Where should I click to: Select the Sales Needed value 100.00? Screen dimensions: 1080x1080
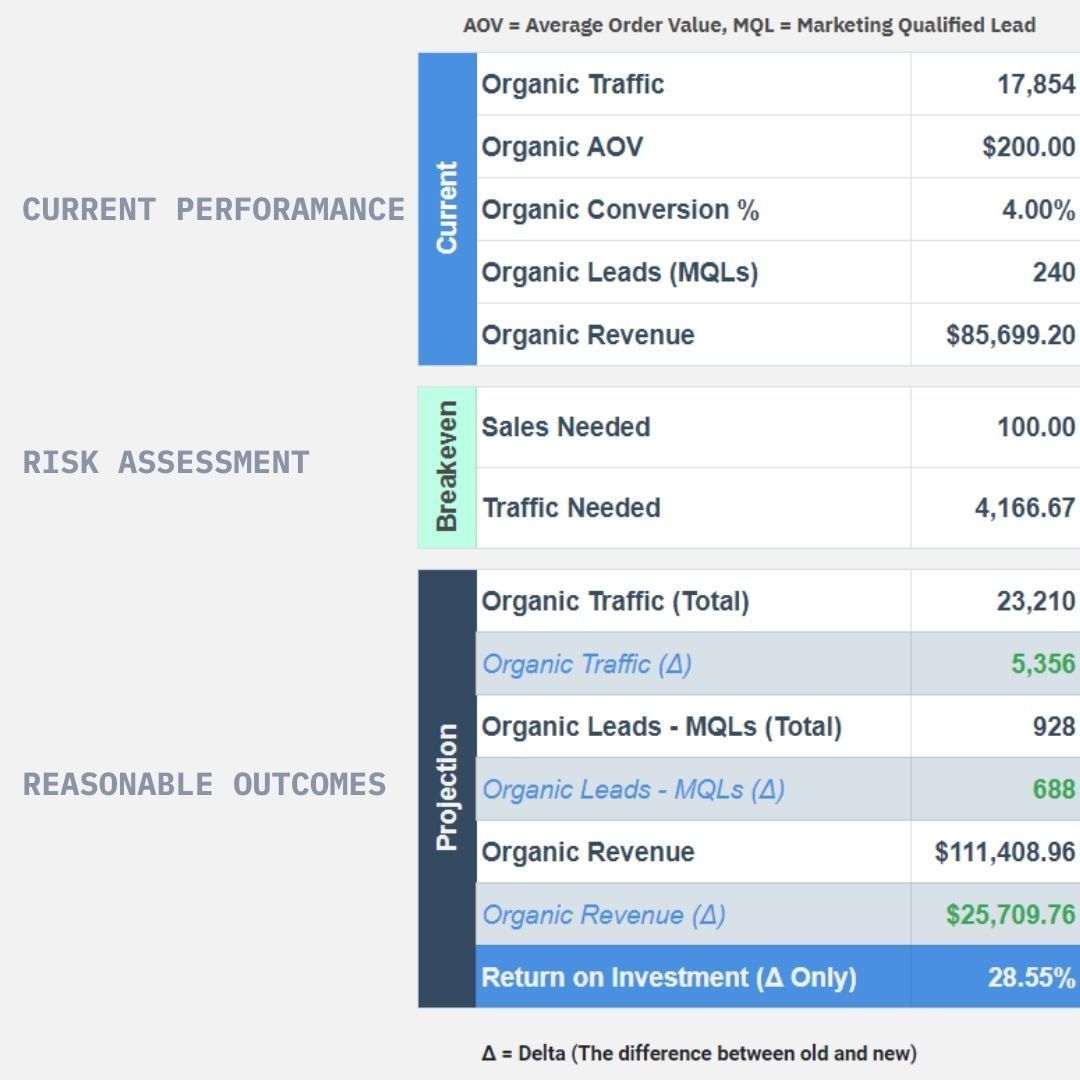pos(1035,427)
